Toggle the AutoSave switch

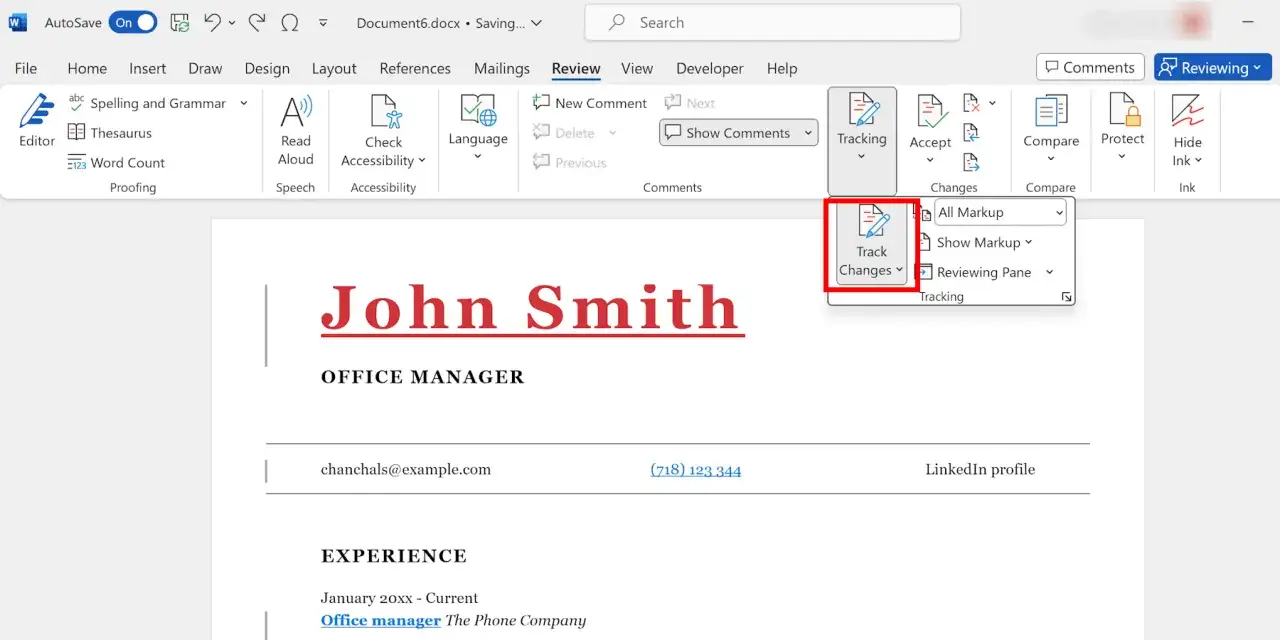[x=133, y=22]
